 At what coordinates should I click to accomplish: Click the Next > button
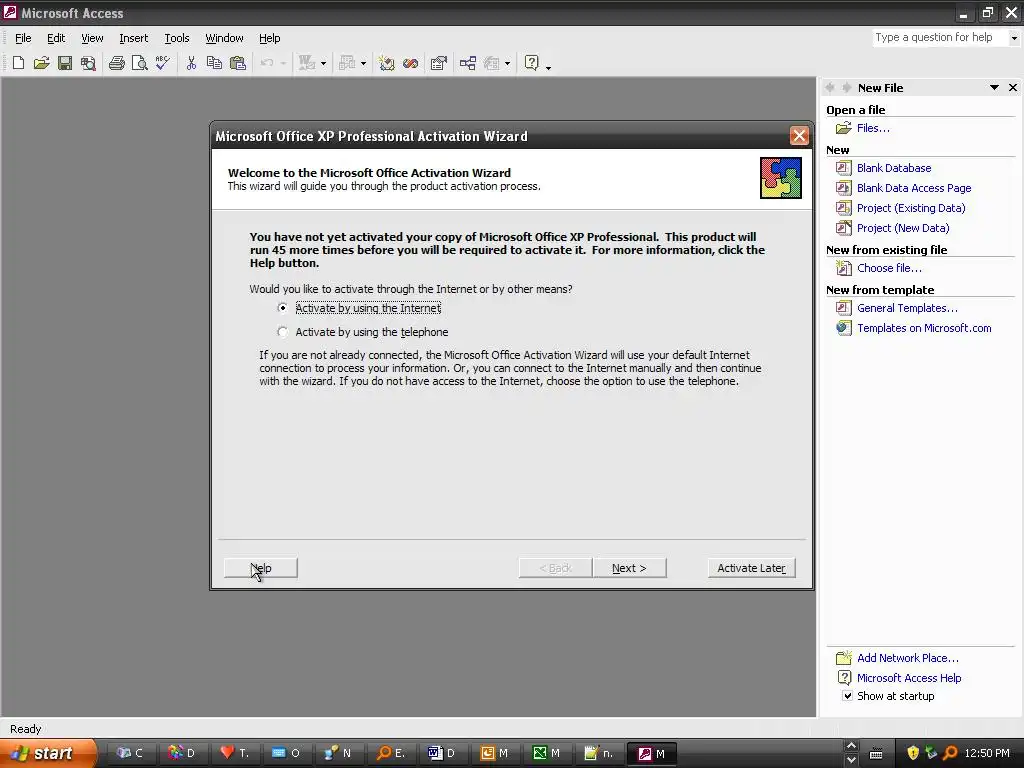[x=629, y=568]
